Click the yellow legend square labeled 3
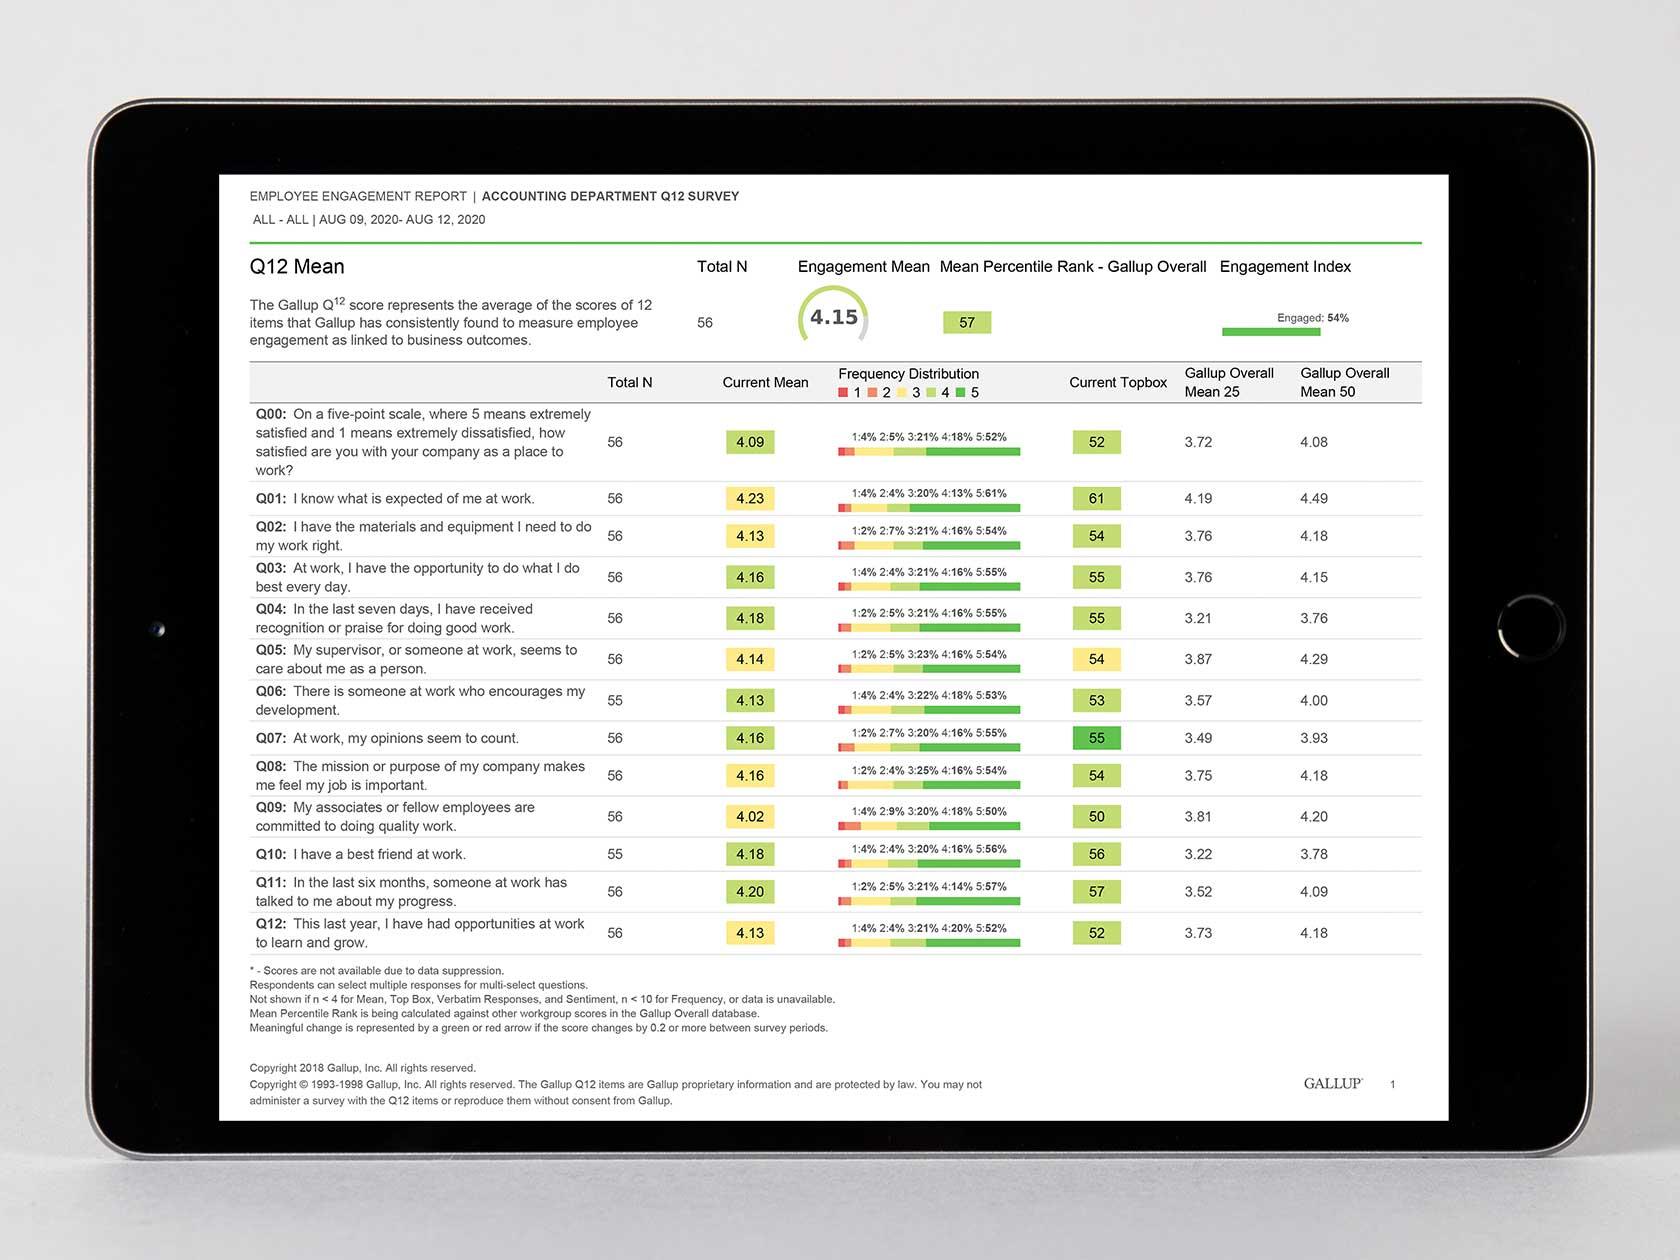1680x1260 pixels. point(902,392)
